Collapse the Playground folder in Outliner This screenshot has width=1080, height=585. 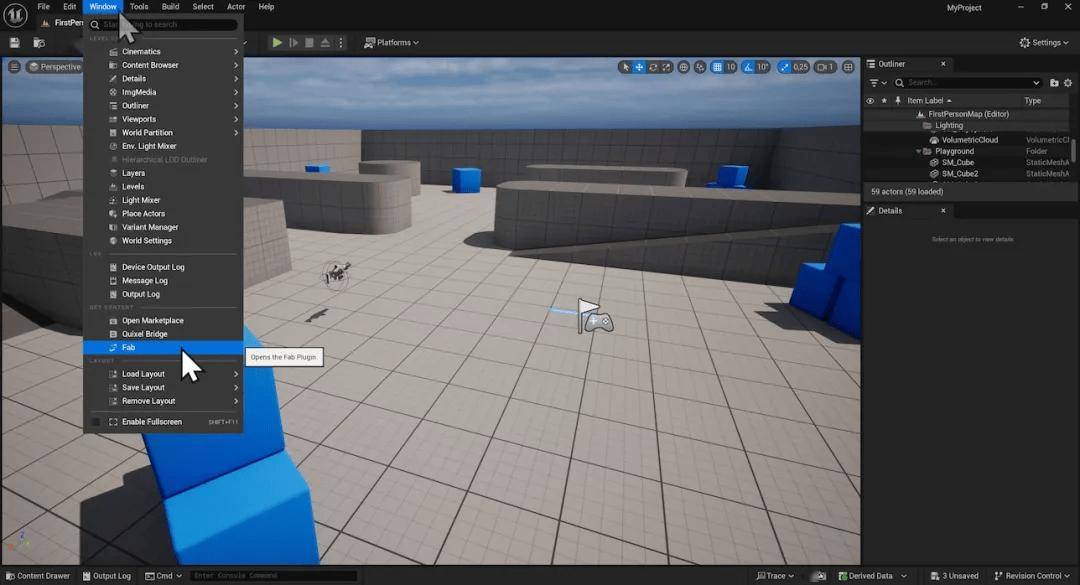pos(918,151)
